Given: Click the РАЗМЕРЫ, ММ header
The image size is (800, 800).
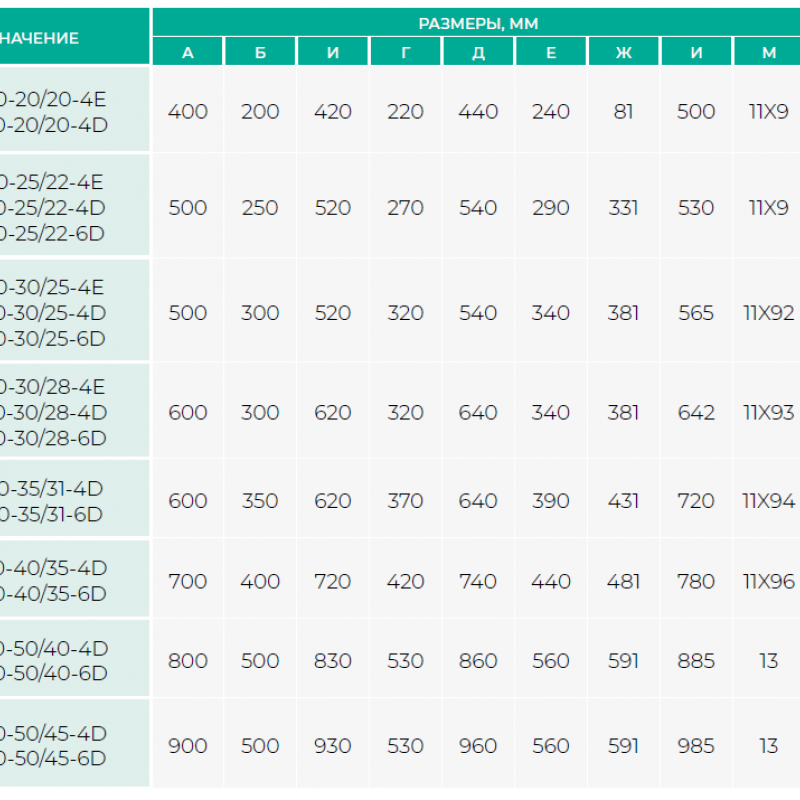Looking at the screenshot, I should coord(478,23).
